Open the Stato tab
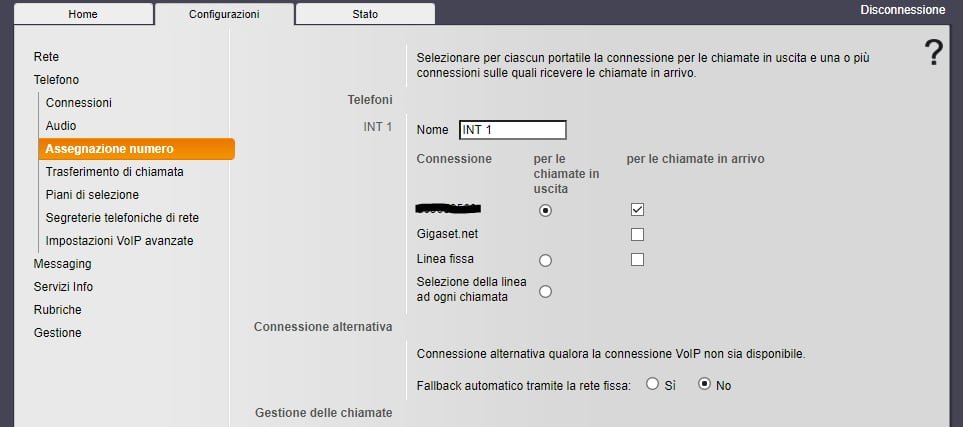The height and width of the screenshot is (427, 963). [365, 14]
